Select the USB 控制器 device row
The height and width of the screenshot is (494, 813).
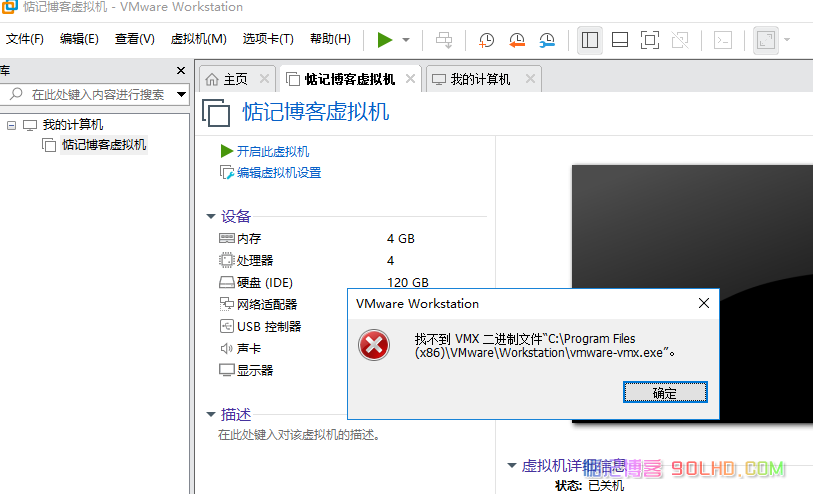[260, 327]
